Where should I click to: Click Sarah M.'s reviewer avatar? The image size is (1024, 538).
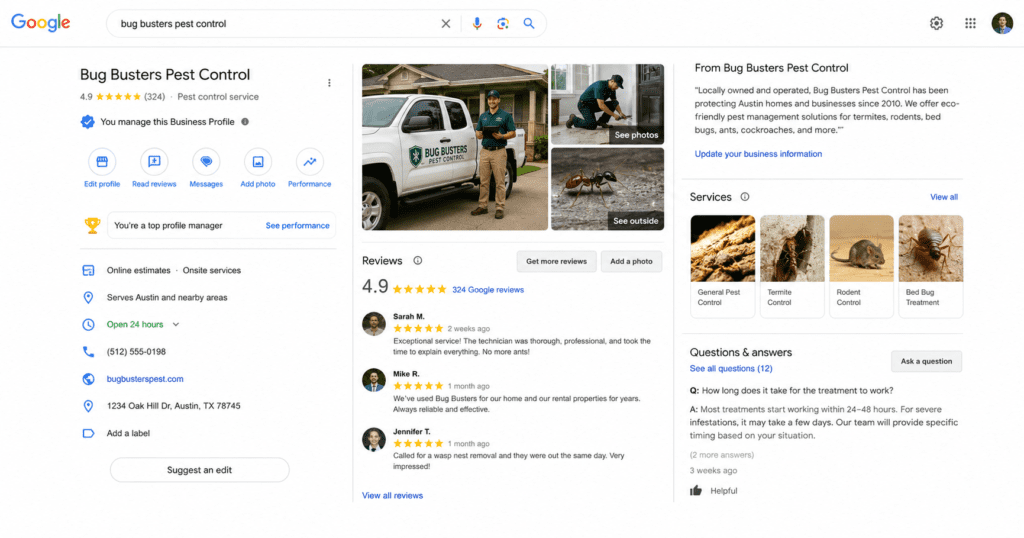coord(374,324)
